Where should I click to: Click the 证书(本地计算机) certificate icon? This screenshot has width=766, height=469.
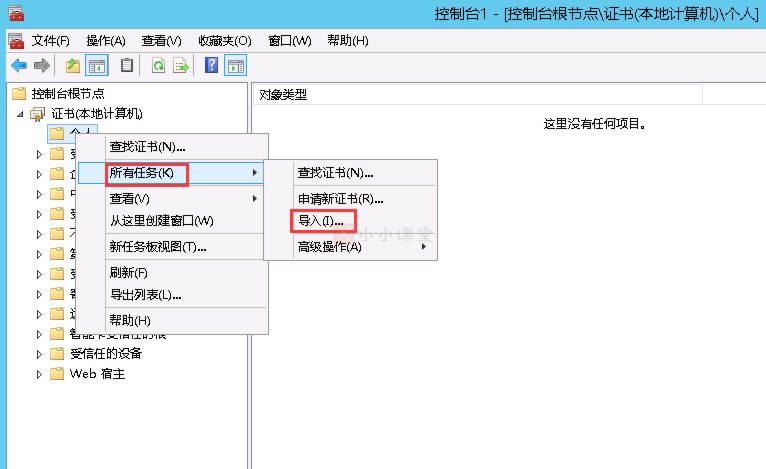click(37, 114)
